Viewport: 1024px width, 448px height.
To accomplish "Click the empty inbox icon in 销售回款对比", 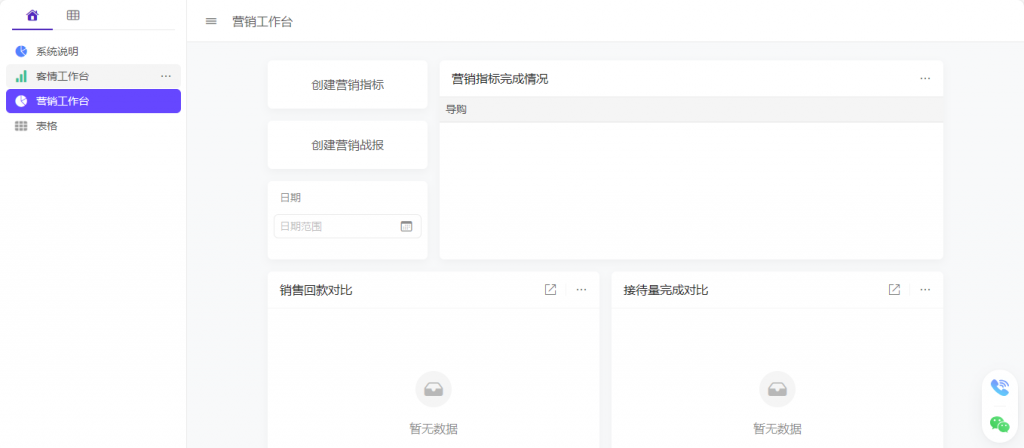I will tap(434, 389).
